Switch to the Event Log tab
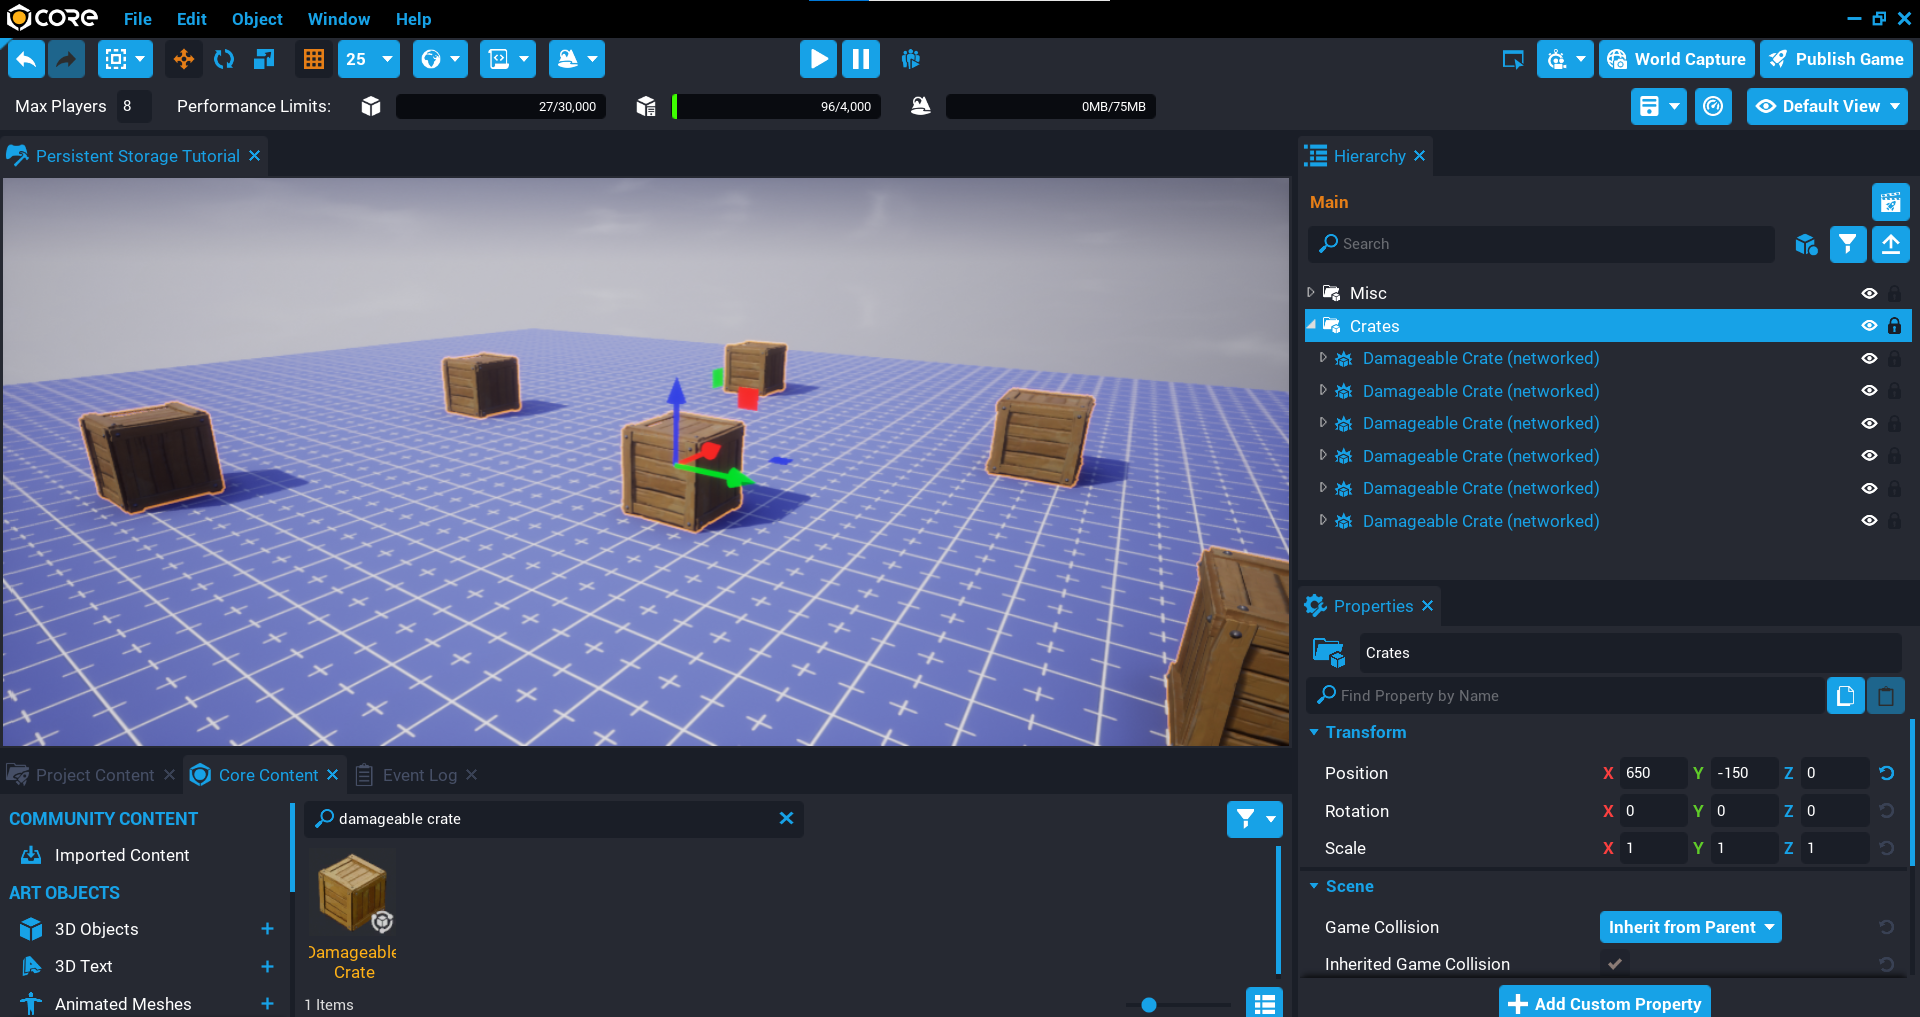This screenshot has height=1017, width=1920. tap(420, 774)
